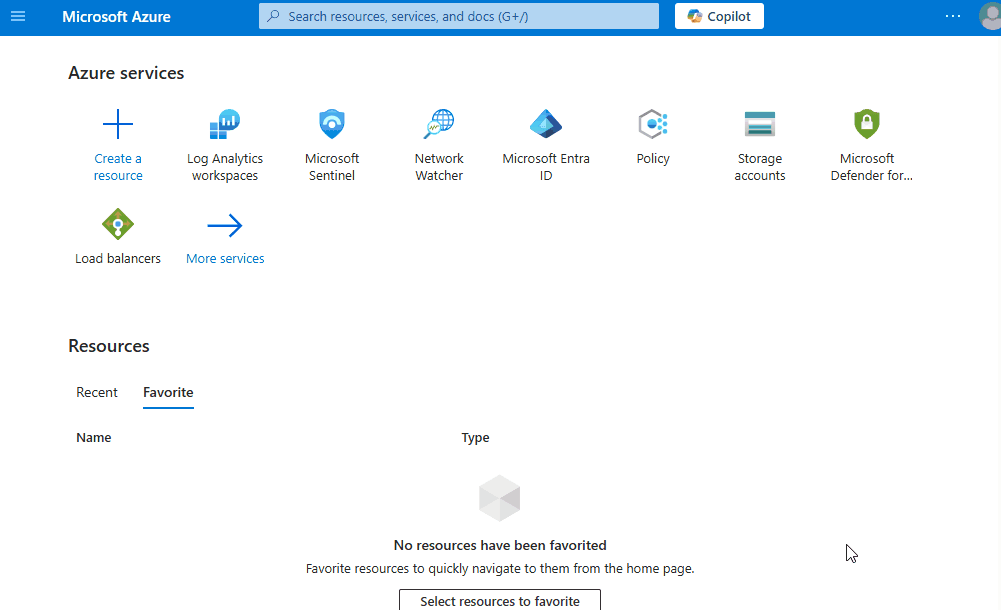Viewport: 1001px width, 610px height.
Task: Click the Microsoft Sentinel label
Action: click(x=332, y=167)
